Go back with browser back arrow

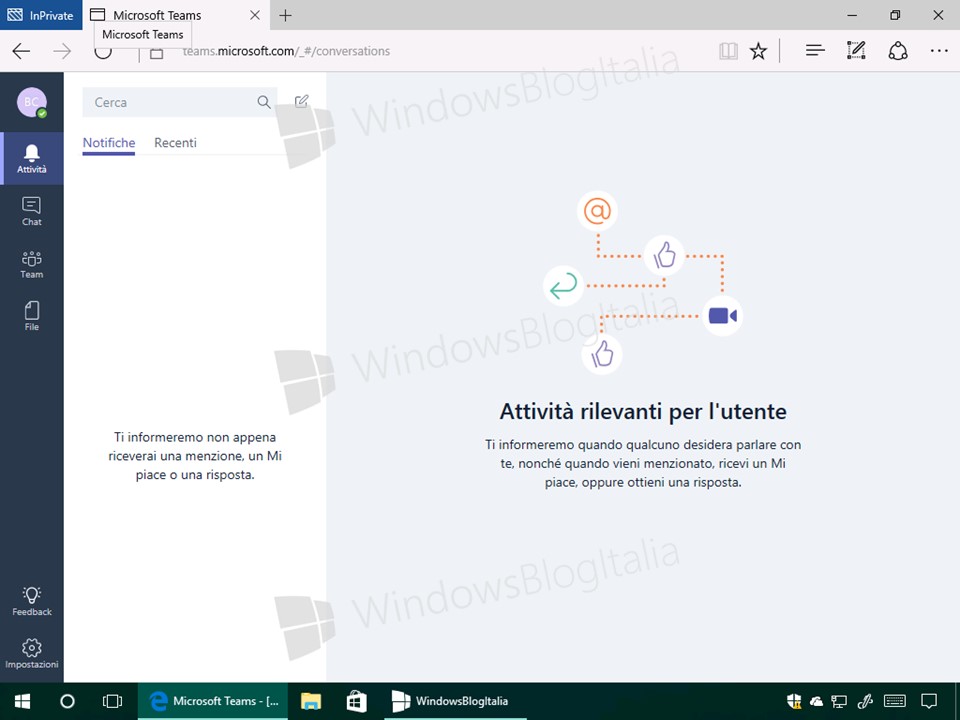click(x=21, y=51)
